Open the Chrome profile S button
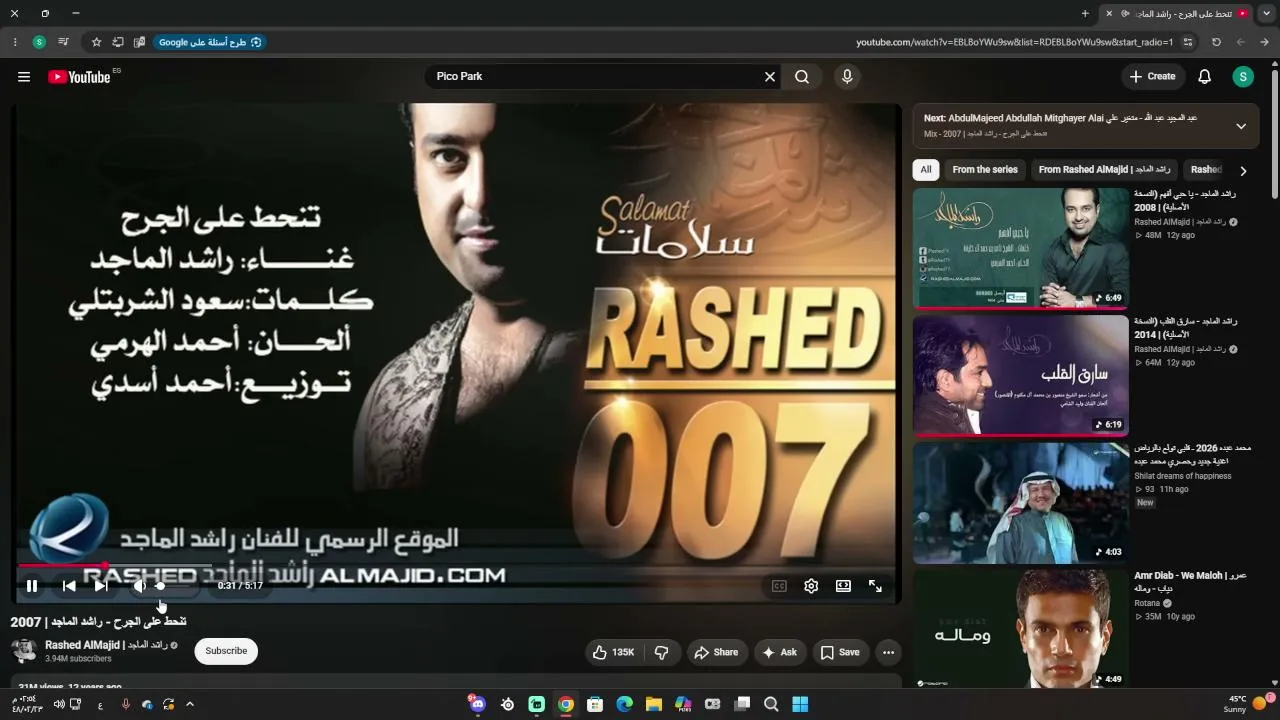Viewport: 1280px width, 720px height. (x=39, y=42)
